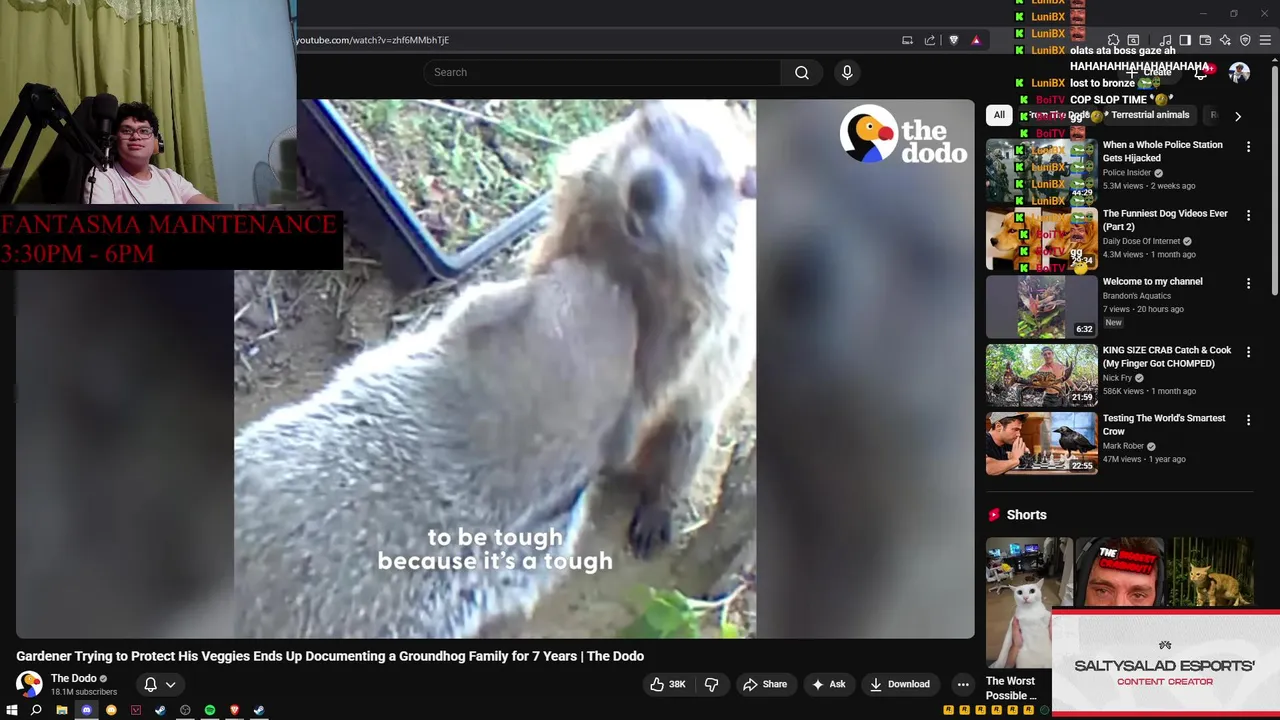The image size is (1280, 720).
Task: Open Brave Rewards triangle icon
Action: tap(976, 40)
